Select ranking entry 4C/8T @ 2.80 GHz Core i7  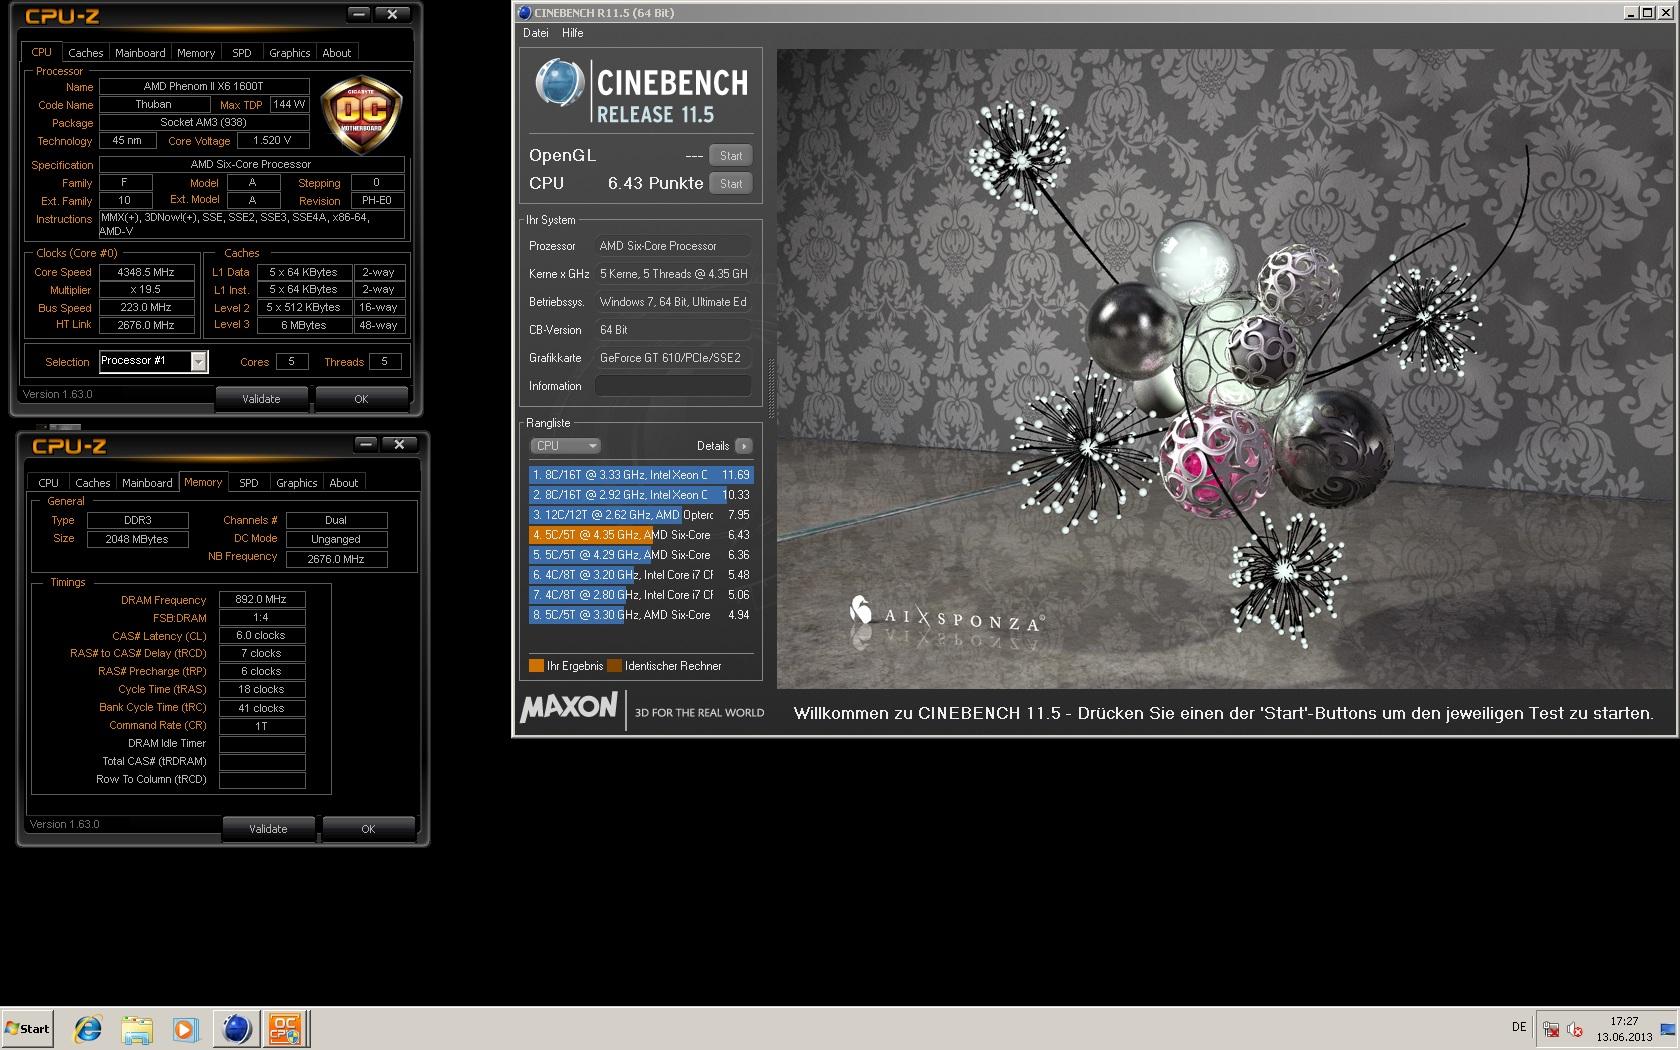click(x=641, y=595)
